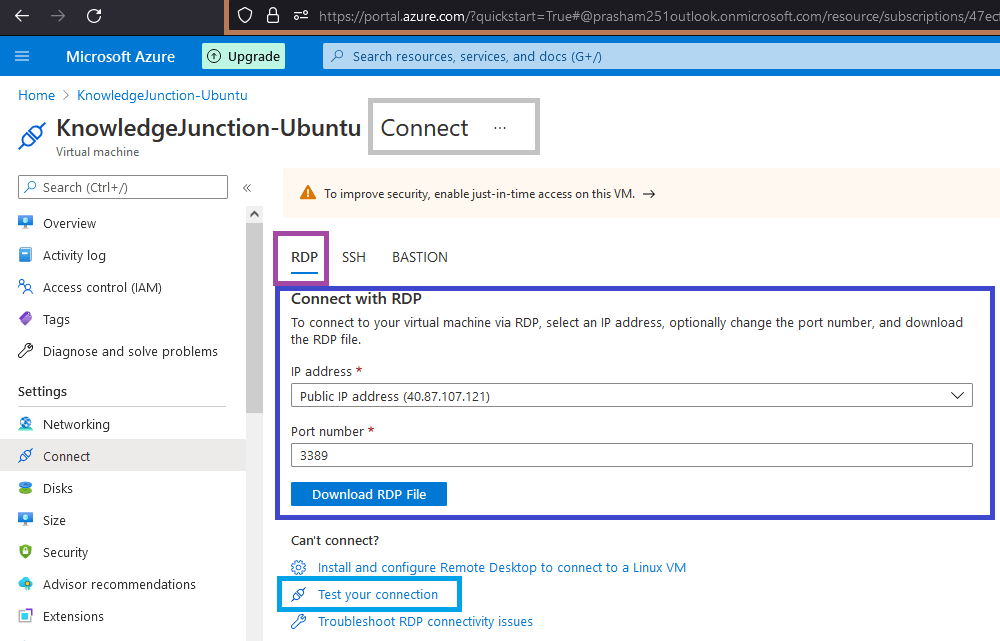The image size is (1000, 641).
Task: Click the Upgrade button
Action: (244, 56)
